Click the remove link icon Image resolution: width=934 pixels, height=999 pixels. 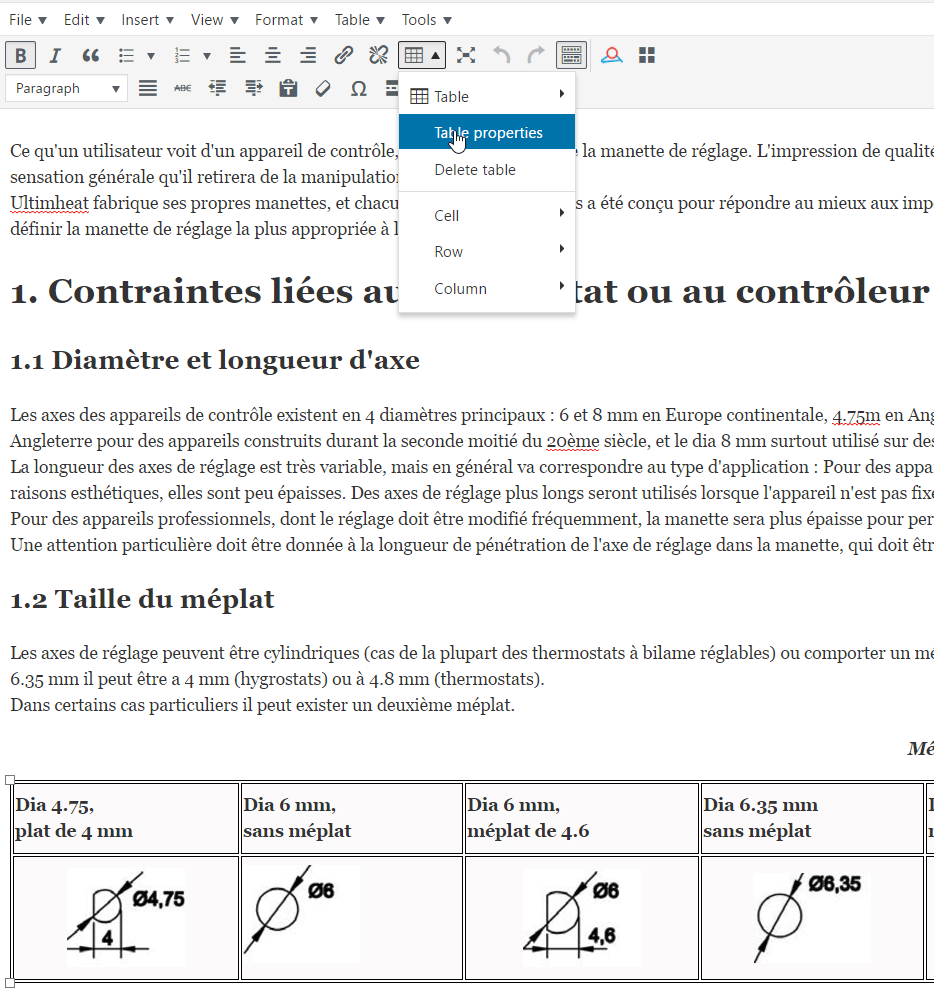click(378, 55)
